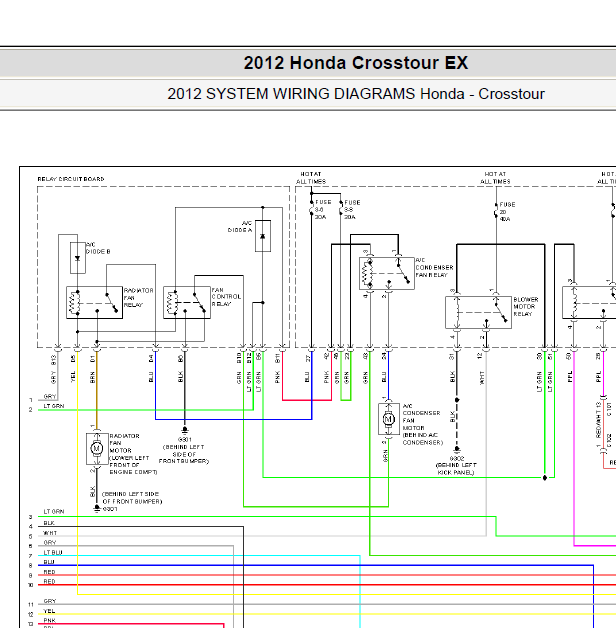Click the 'BLU' label on line 8
The width and height of the screenshot is (616, 628).
click(49, 562)
